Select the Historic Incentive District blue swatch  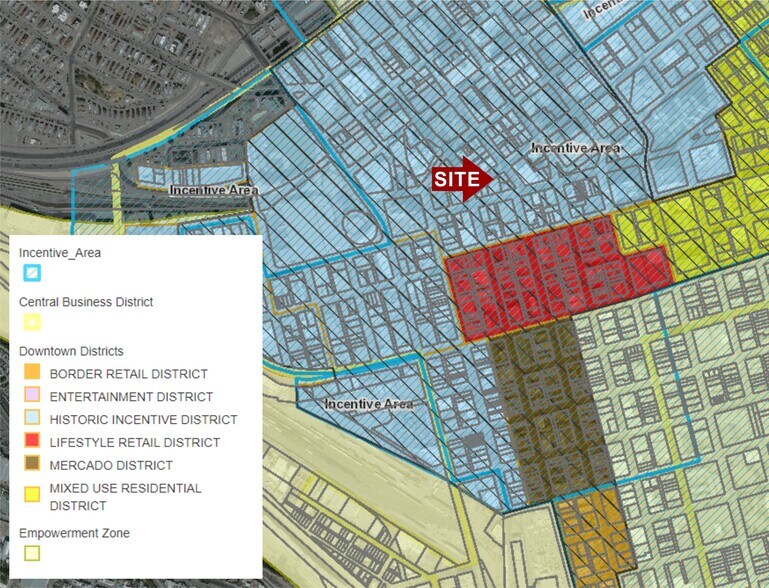(x=32, y=419)
